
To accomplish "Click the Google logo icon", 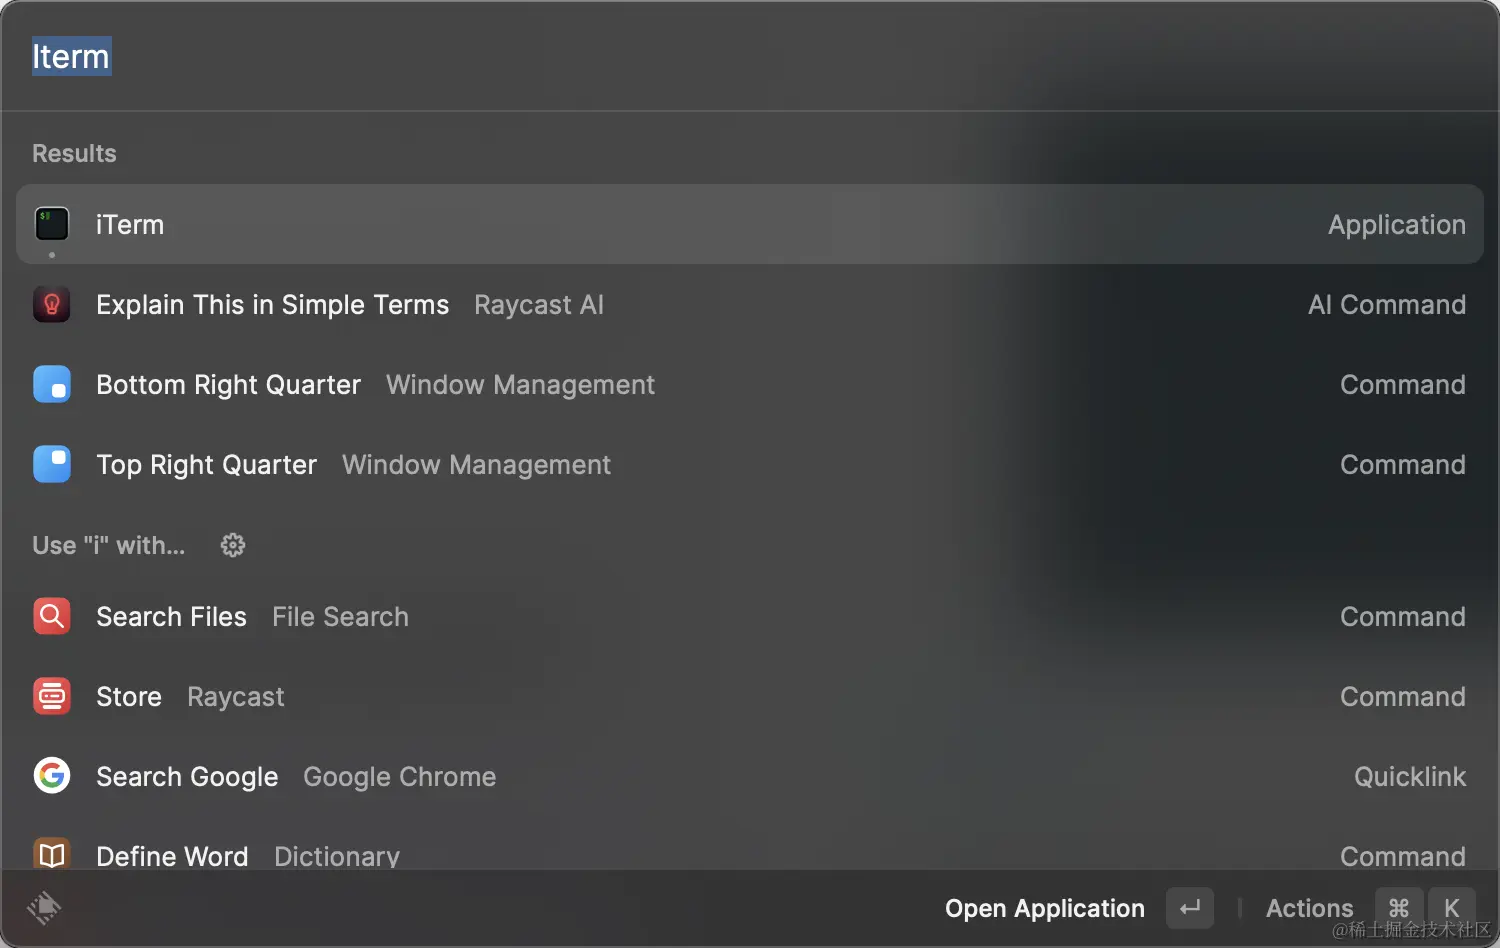I will pos(52,776).
